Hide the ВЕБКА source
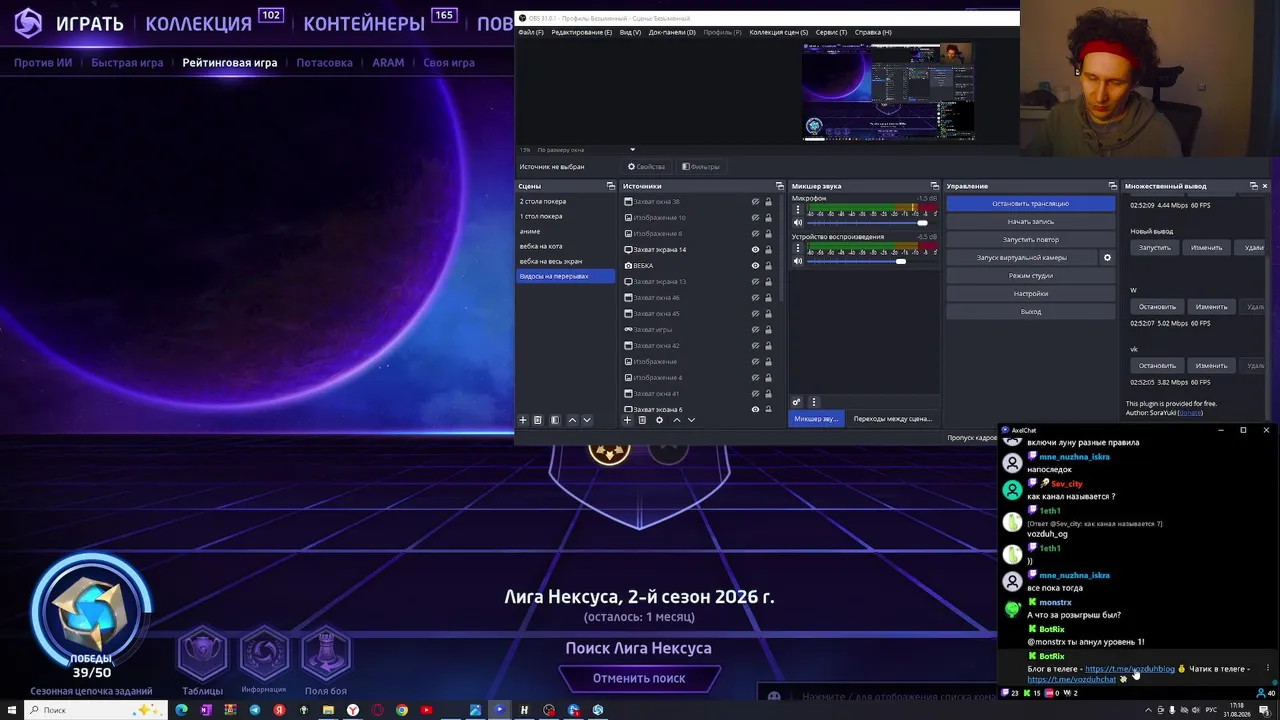This screenshot has height=720, width=1280. click(755, 266)
